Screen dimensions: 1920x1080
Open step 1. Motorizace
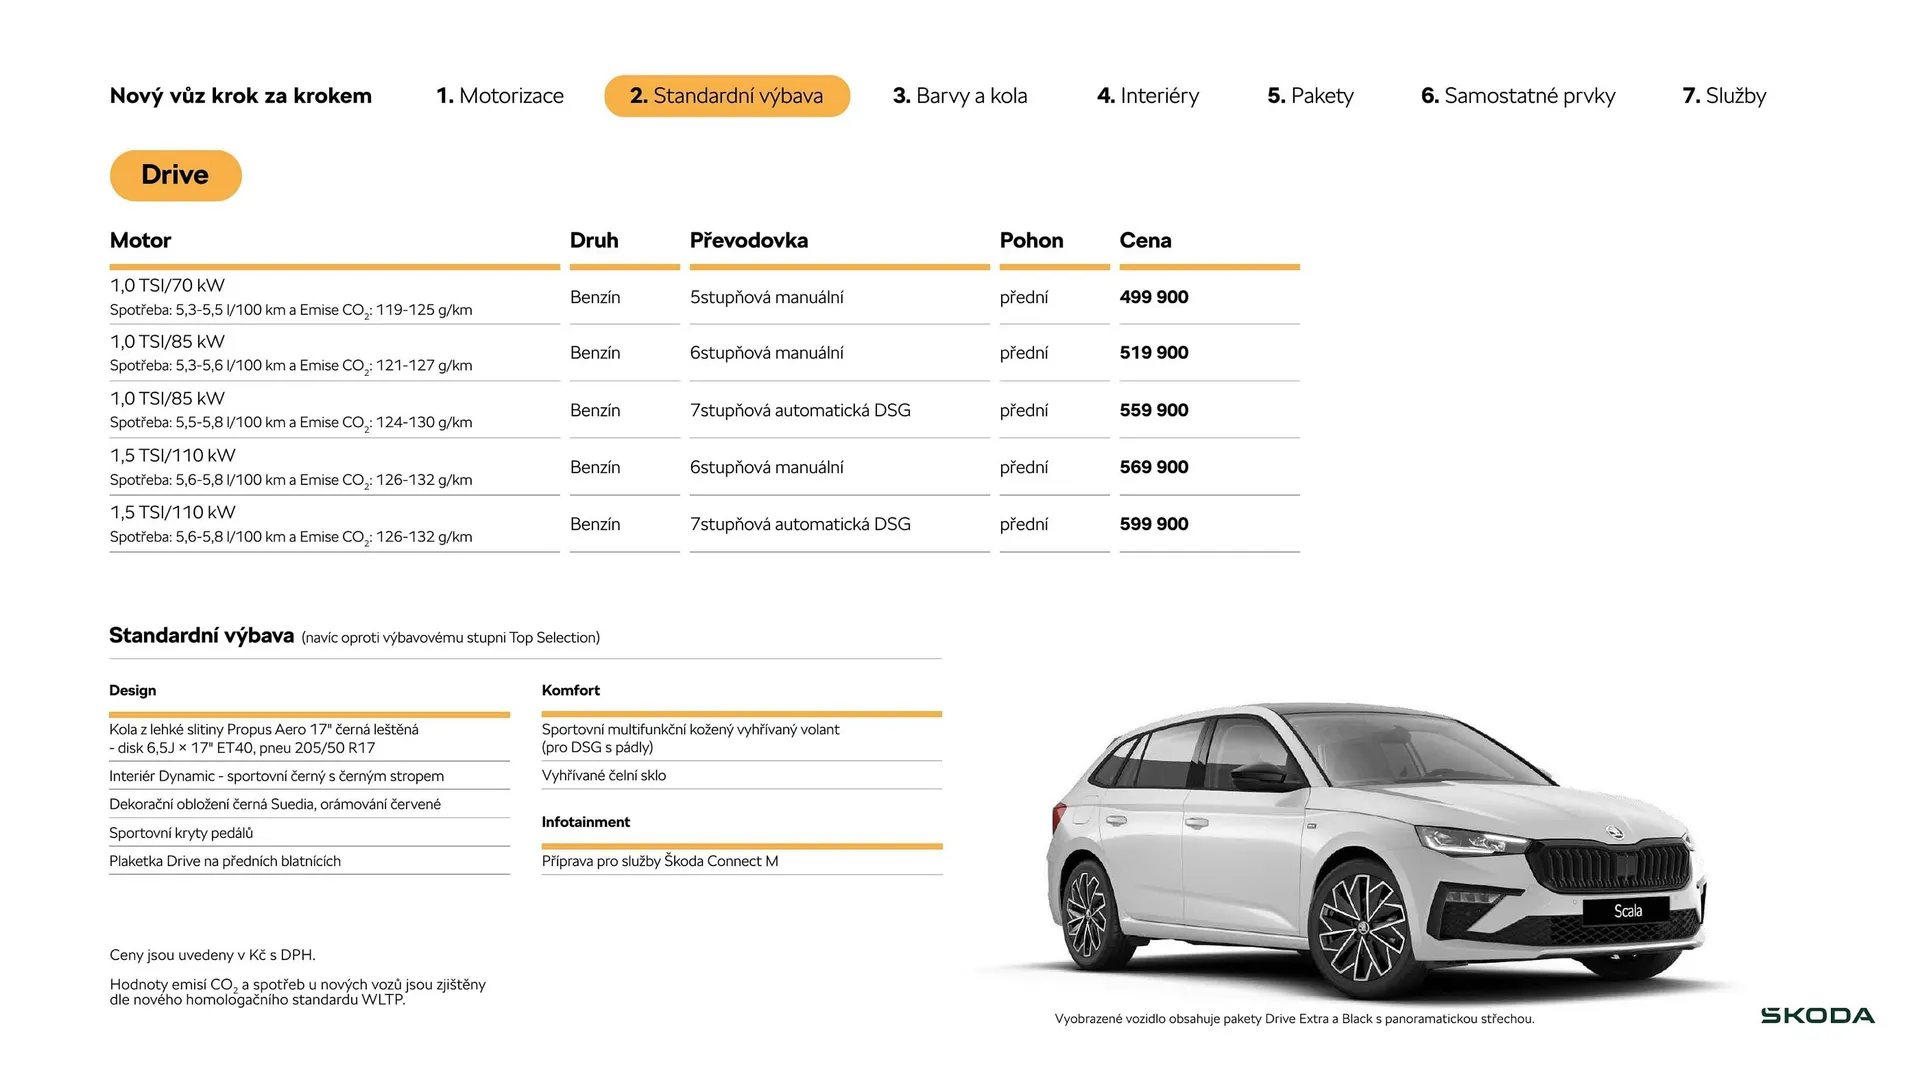pyautogui.click(x=500, y=95)
